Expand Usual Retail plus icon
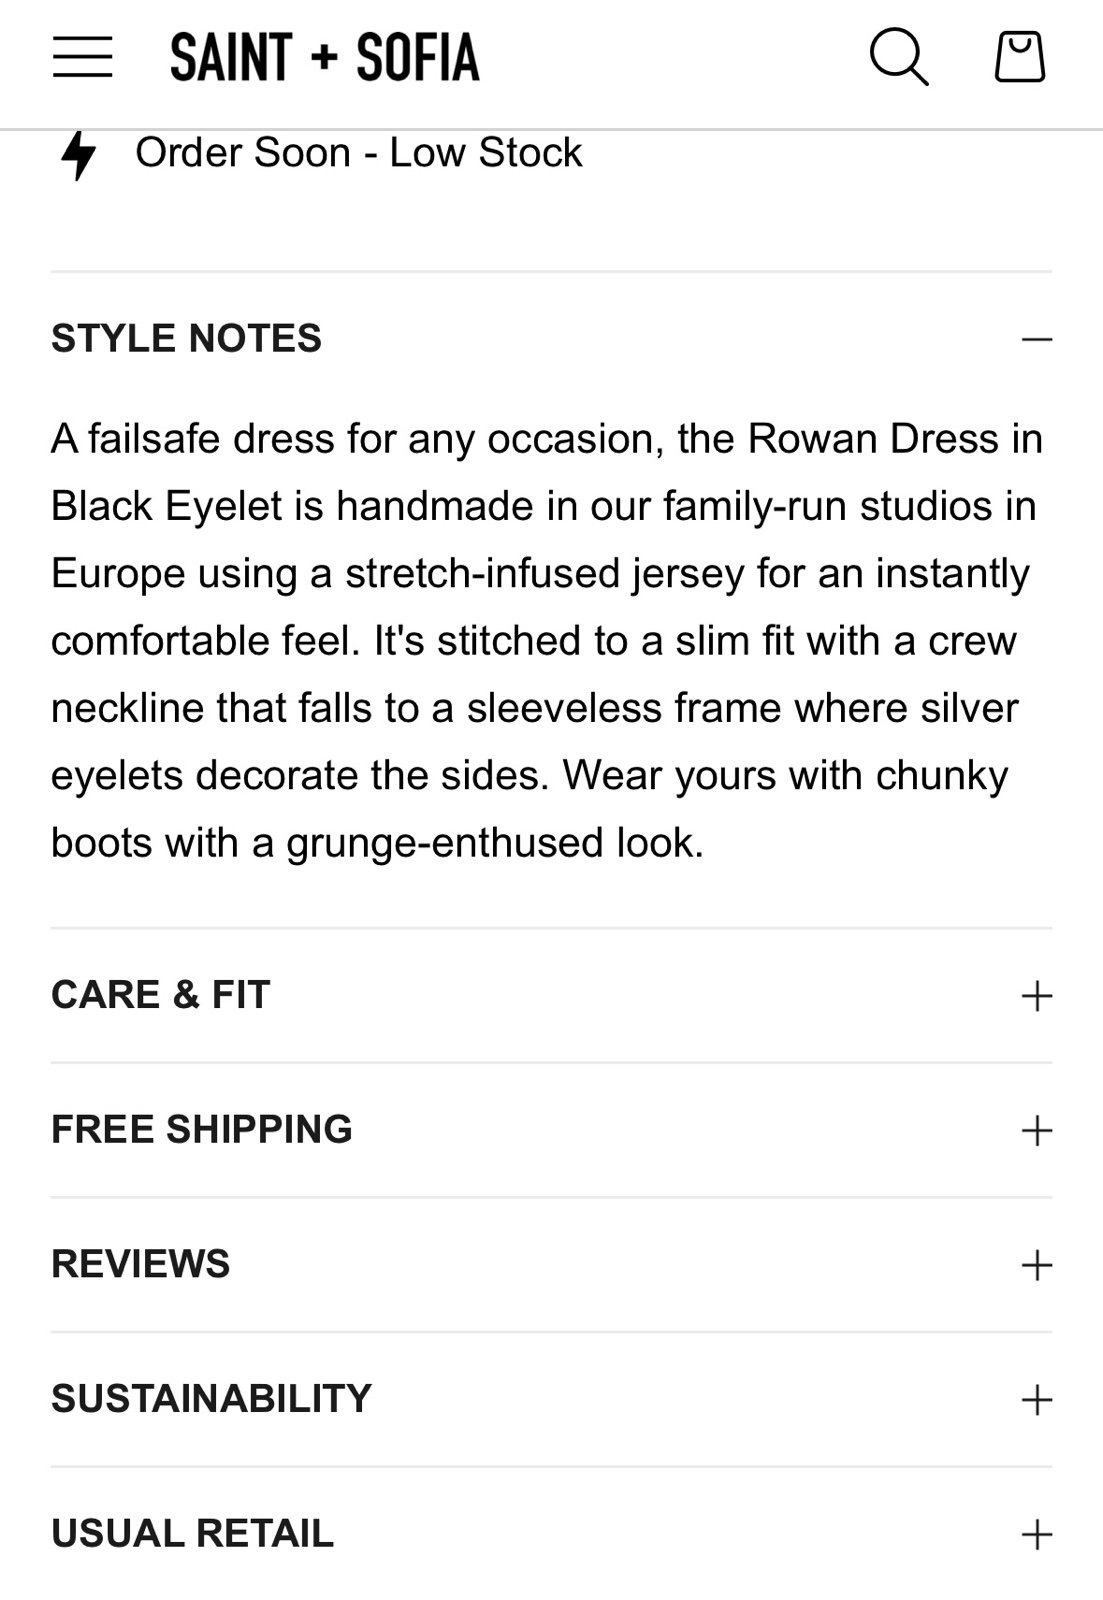 (1037, 1534)
